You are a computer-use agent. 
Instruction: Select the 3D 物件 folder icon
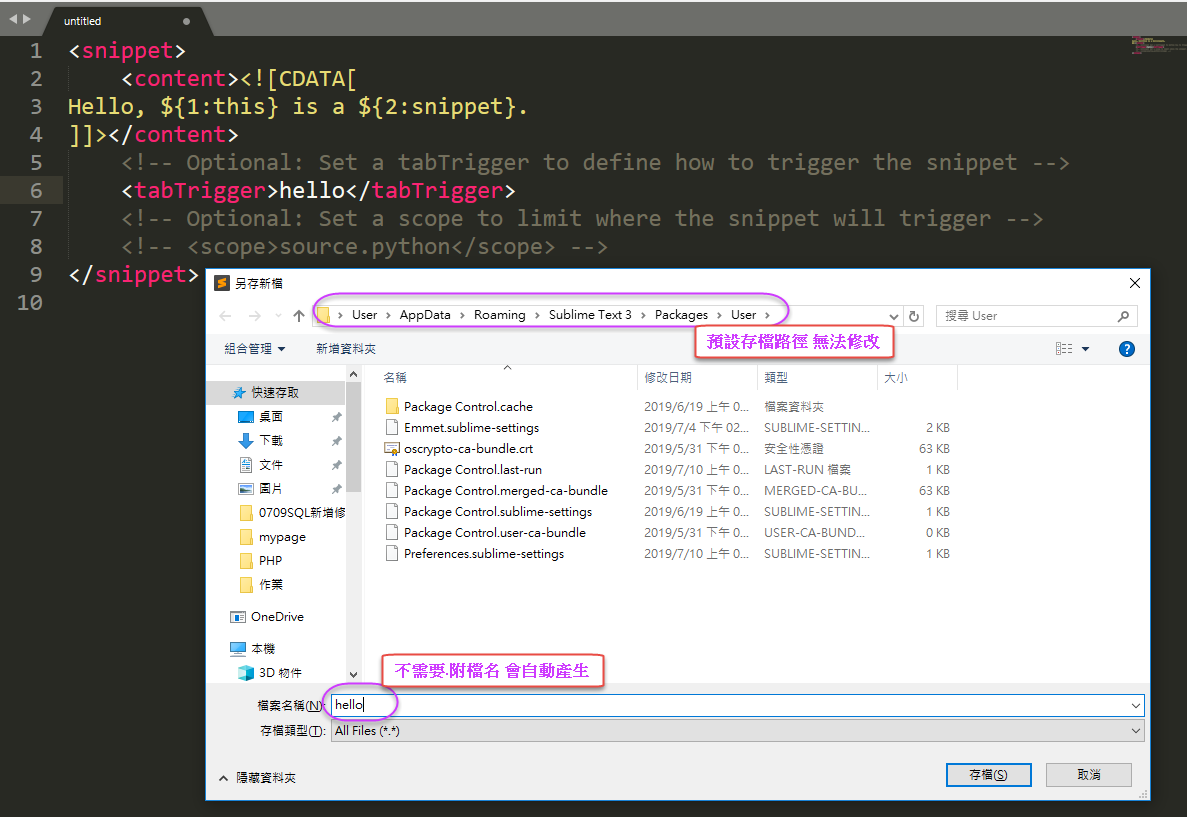point(245,673)
